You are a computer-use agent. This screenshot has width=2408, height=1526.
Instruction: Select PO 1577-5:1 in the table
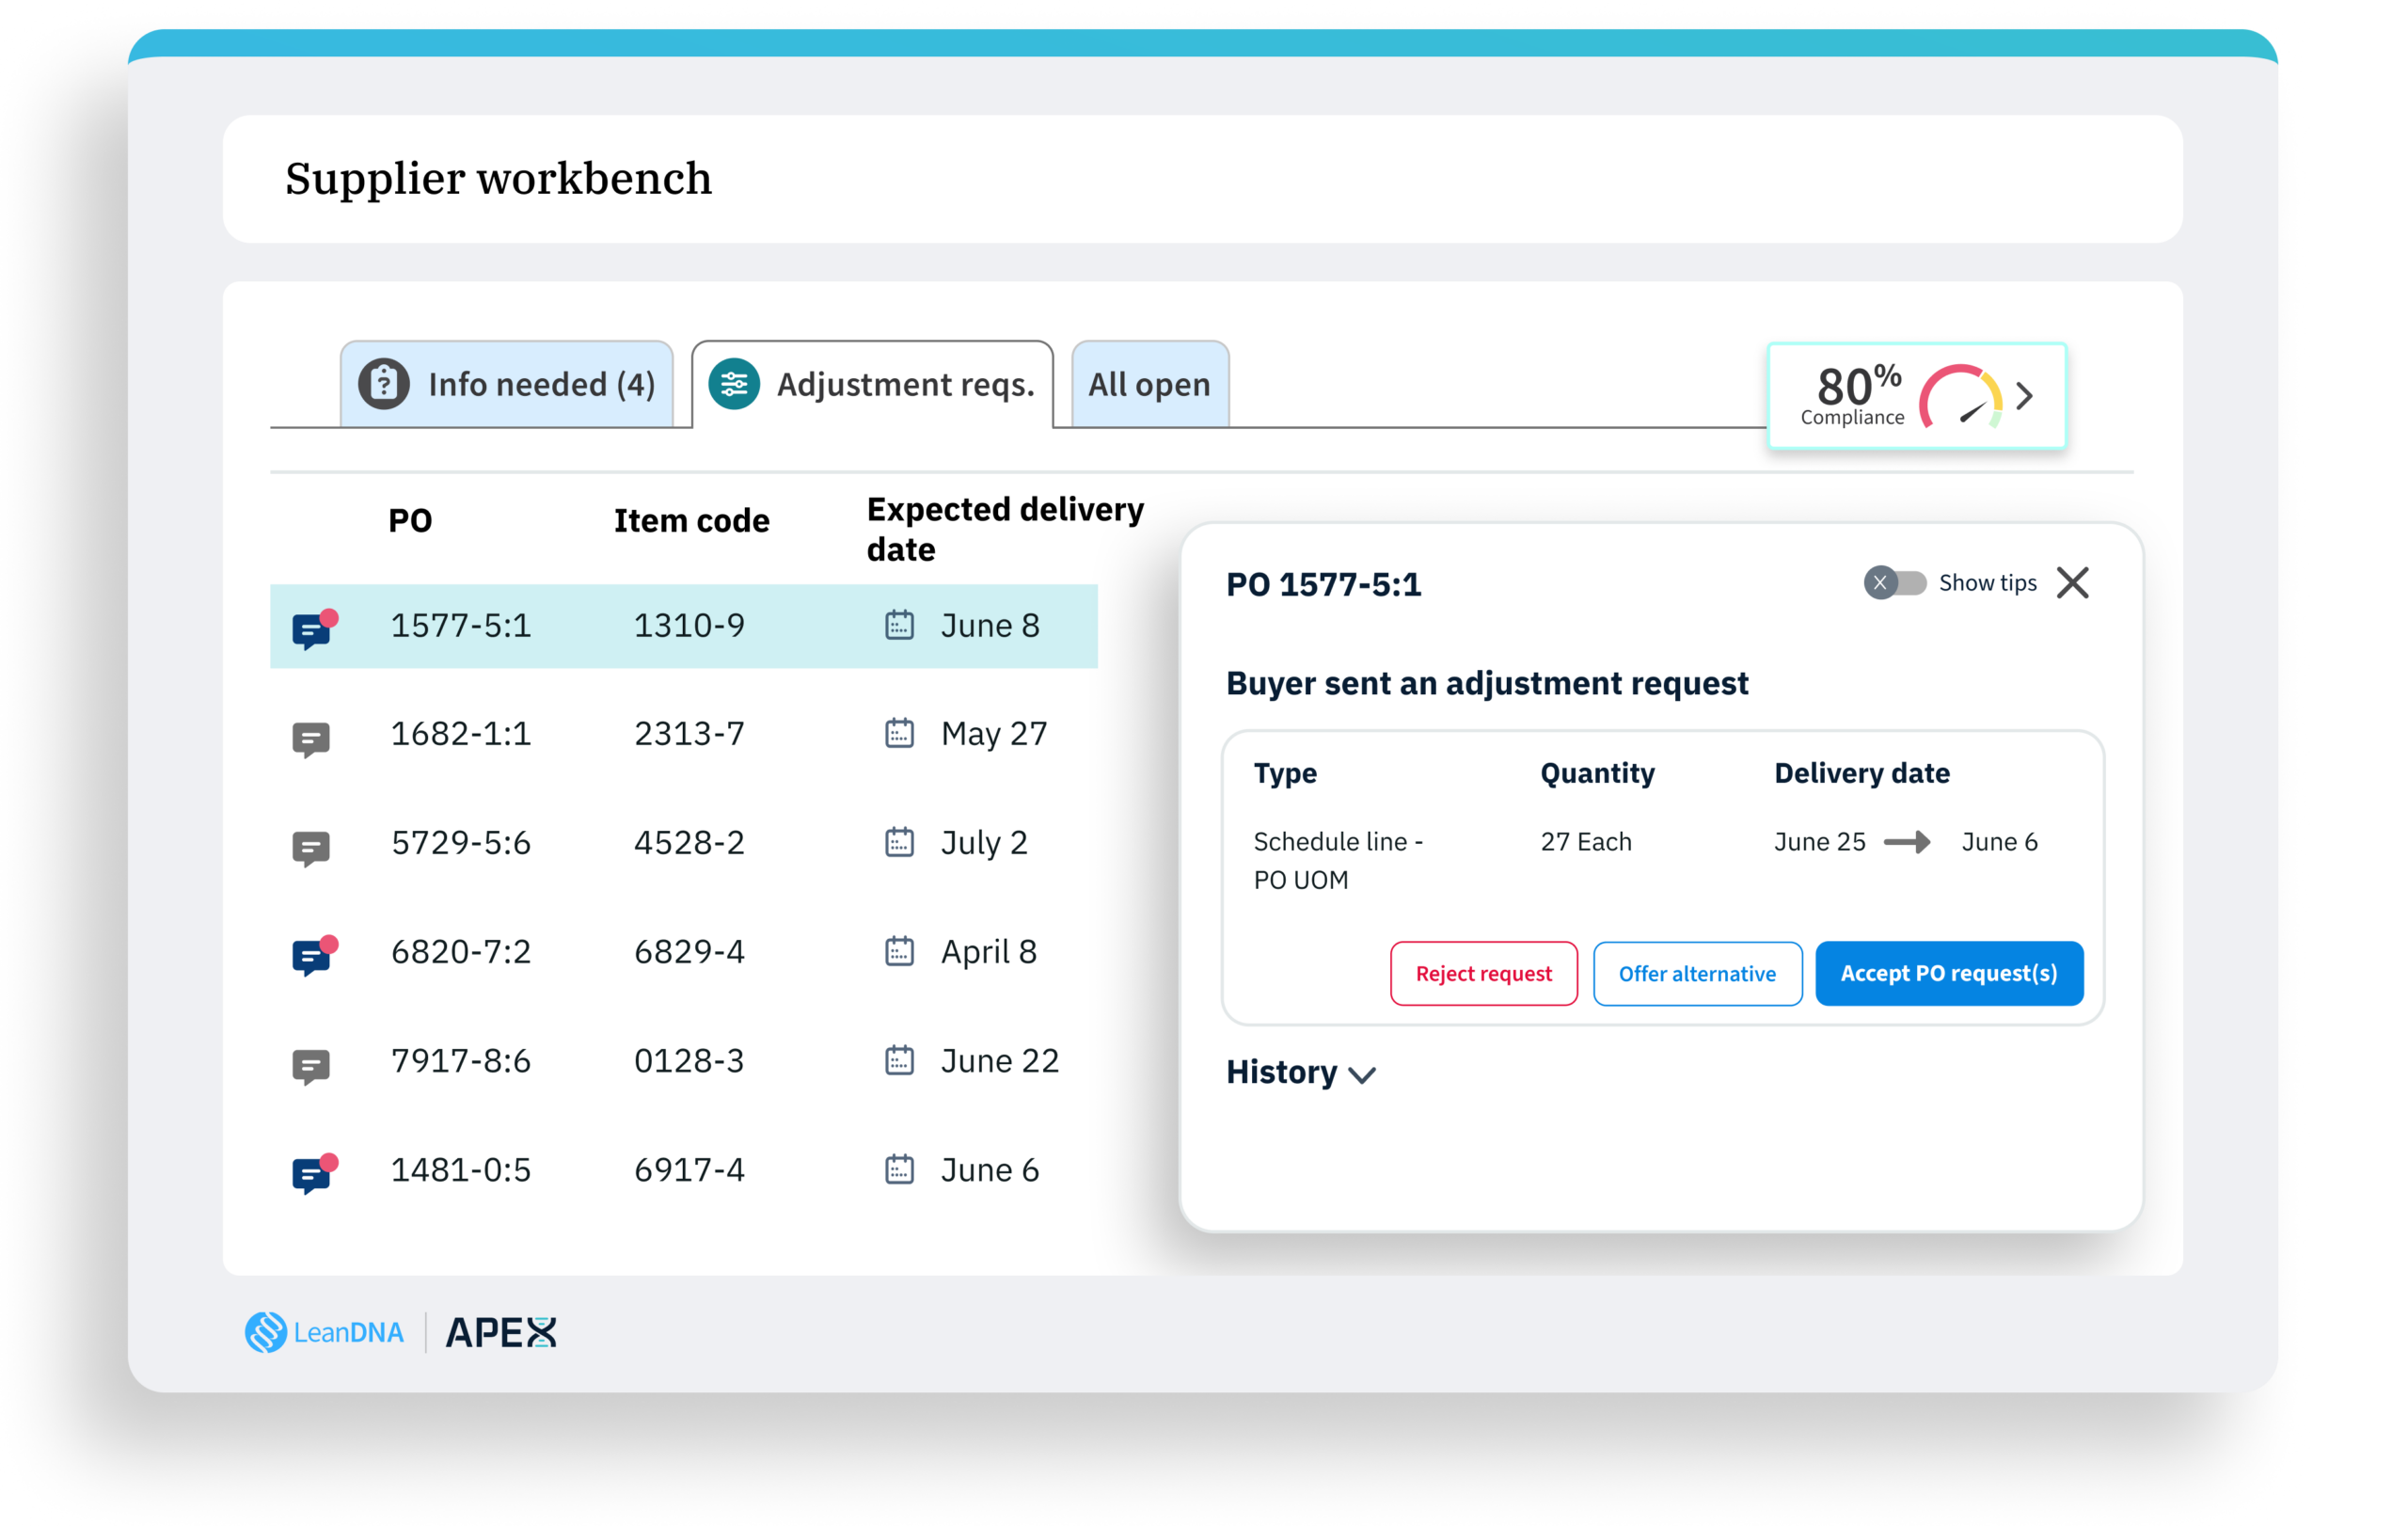pos(684,626)
